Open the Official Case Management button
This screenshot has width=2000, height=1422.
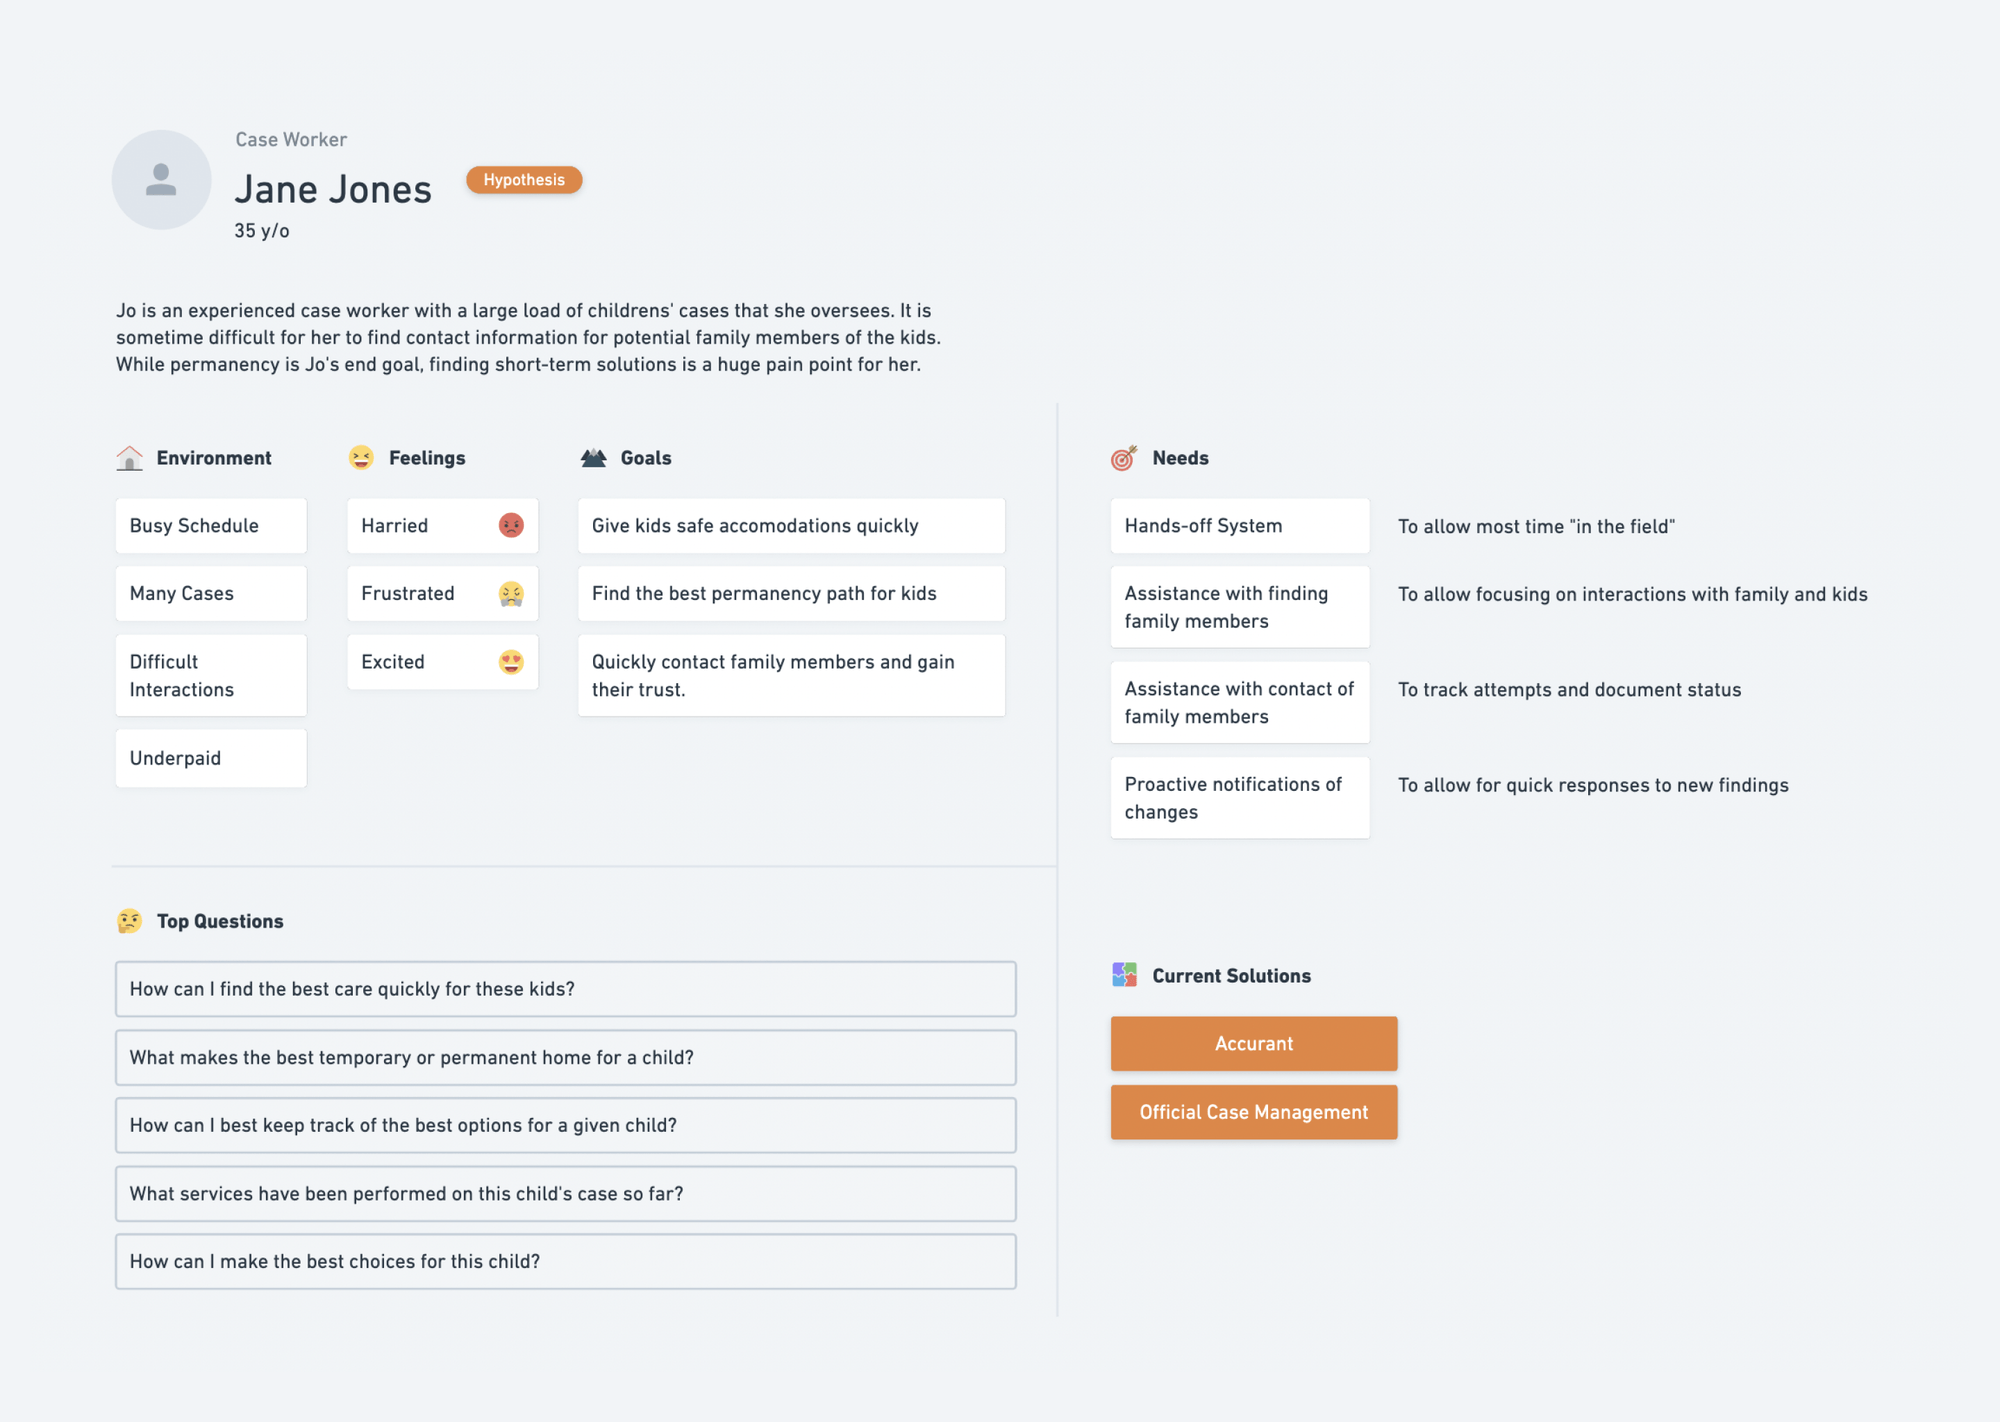[x=1254, y=1112]
